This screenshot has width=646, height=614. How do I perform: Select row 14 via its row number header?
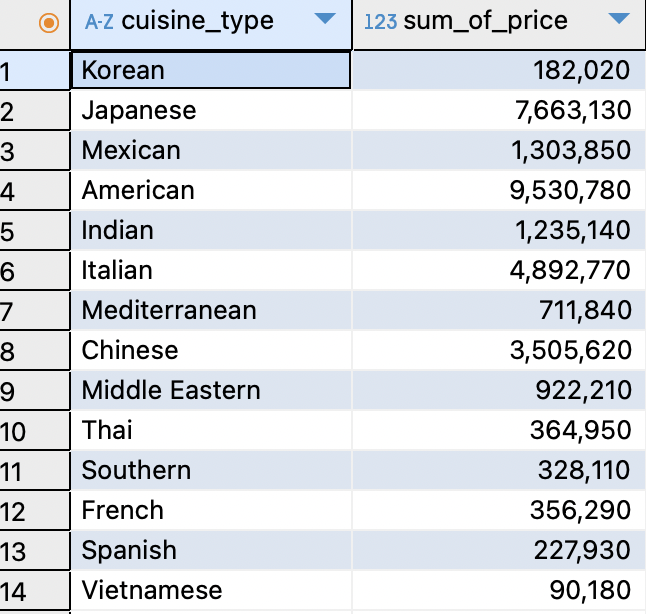35,590
